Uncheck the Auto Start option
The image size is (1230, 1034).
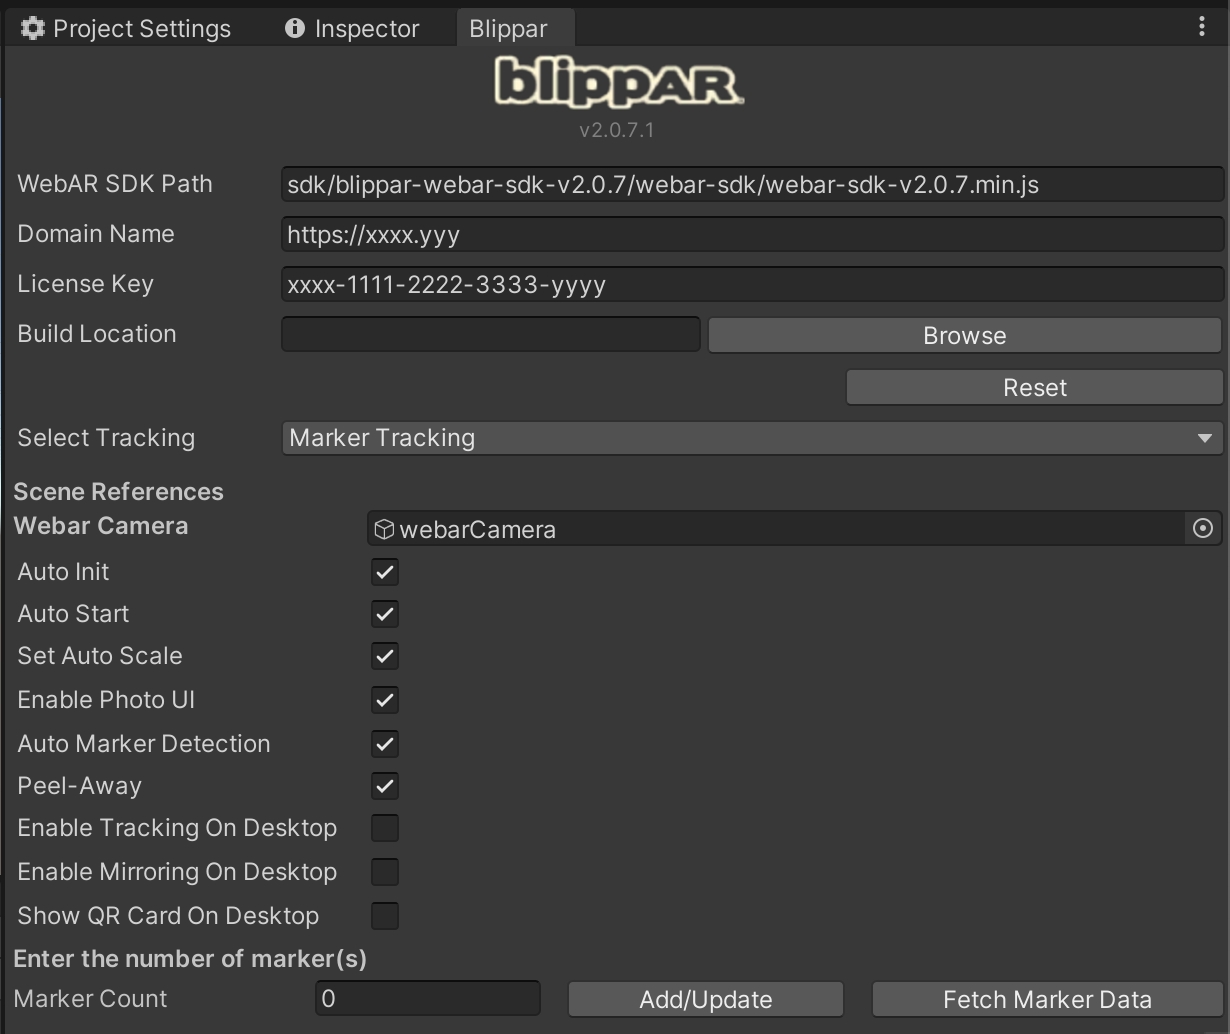pos(385,614)
